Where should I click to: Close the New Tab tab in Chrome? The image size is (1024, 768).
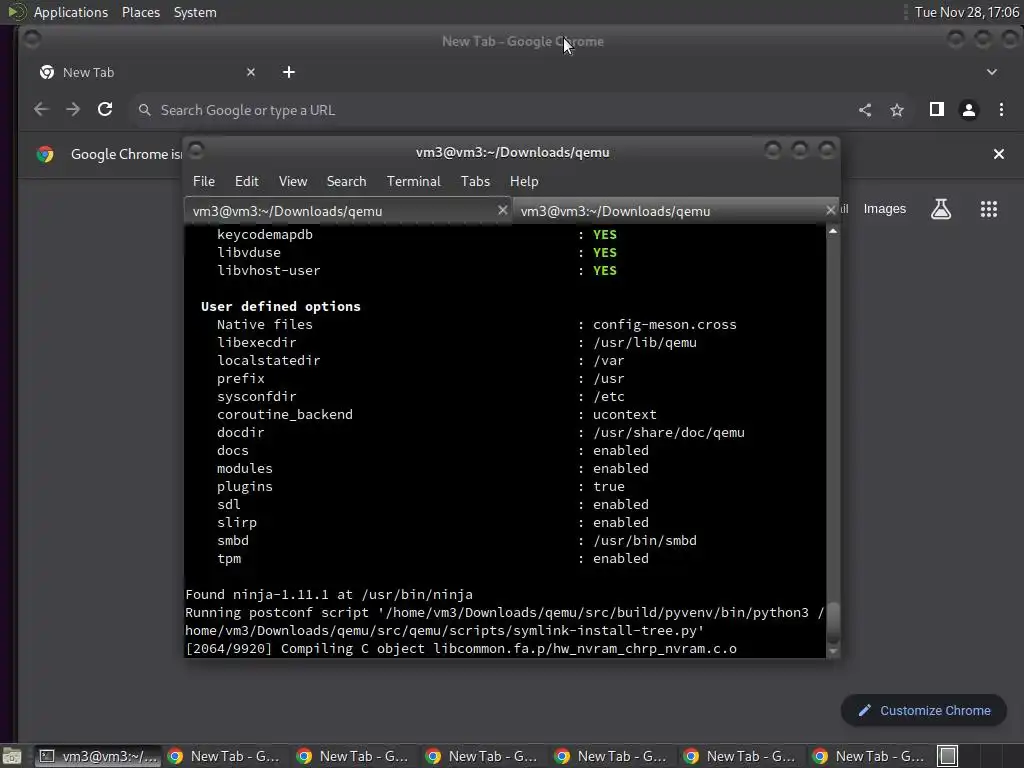point(251,72)
